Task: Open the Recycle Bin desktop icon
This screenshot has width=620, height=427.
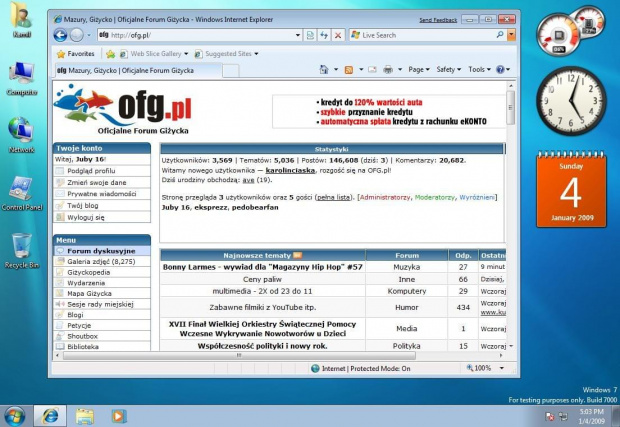Action: click(x=21, y=248)
